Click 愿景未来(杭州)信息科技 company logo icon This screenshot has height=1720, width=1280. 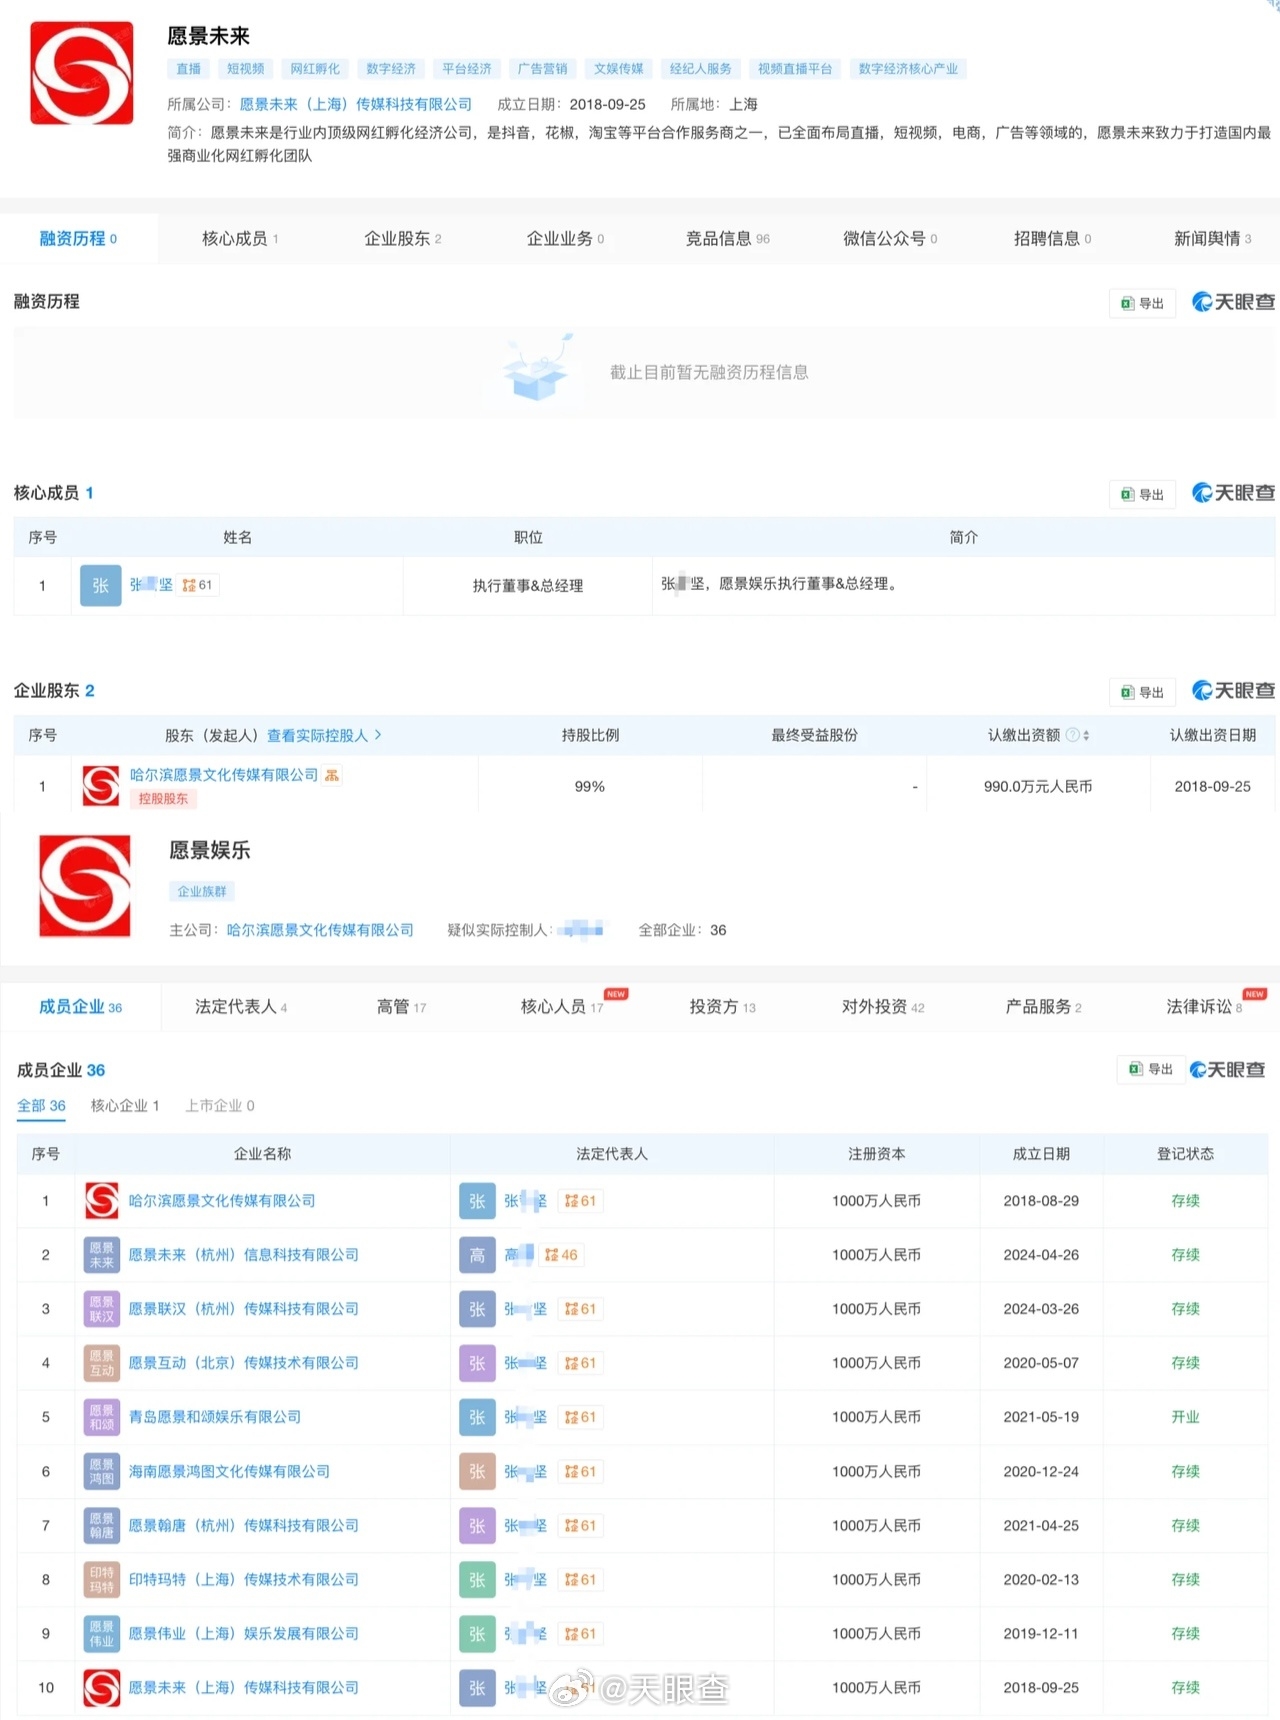coord(102,1255)
